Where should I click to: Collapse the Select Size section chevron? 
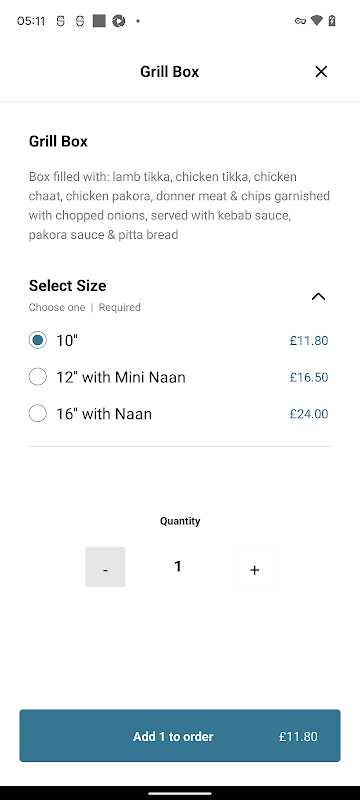pos(318,296)
